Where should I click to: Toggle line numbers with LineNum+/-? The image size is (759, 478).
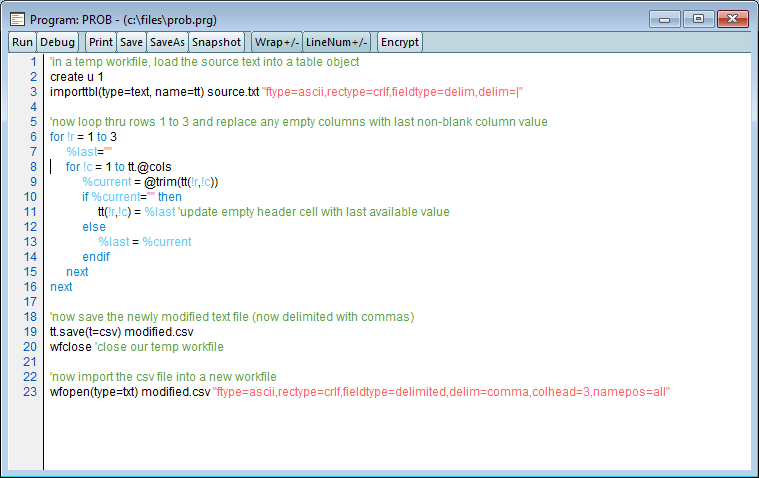click(337, 42)
